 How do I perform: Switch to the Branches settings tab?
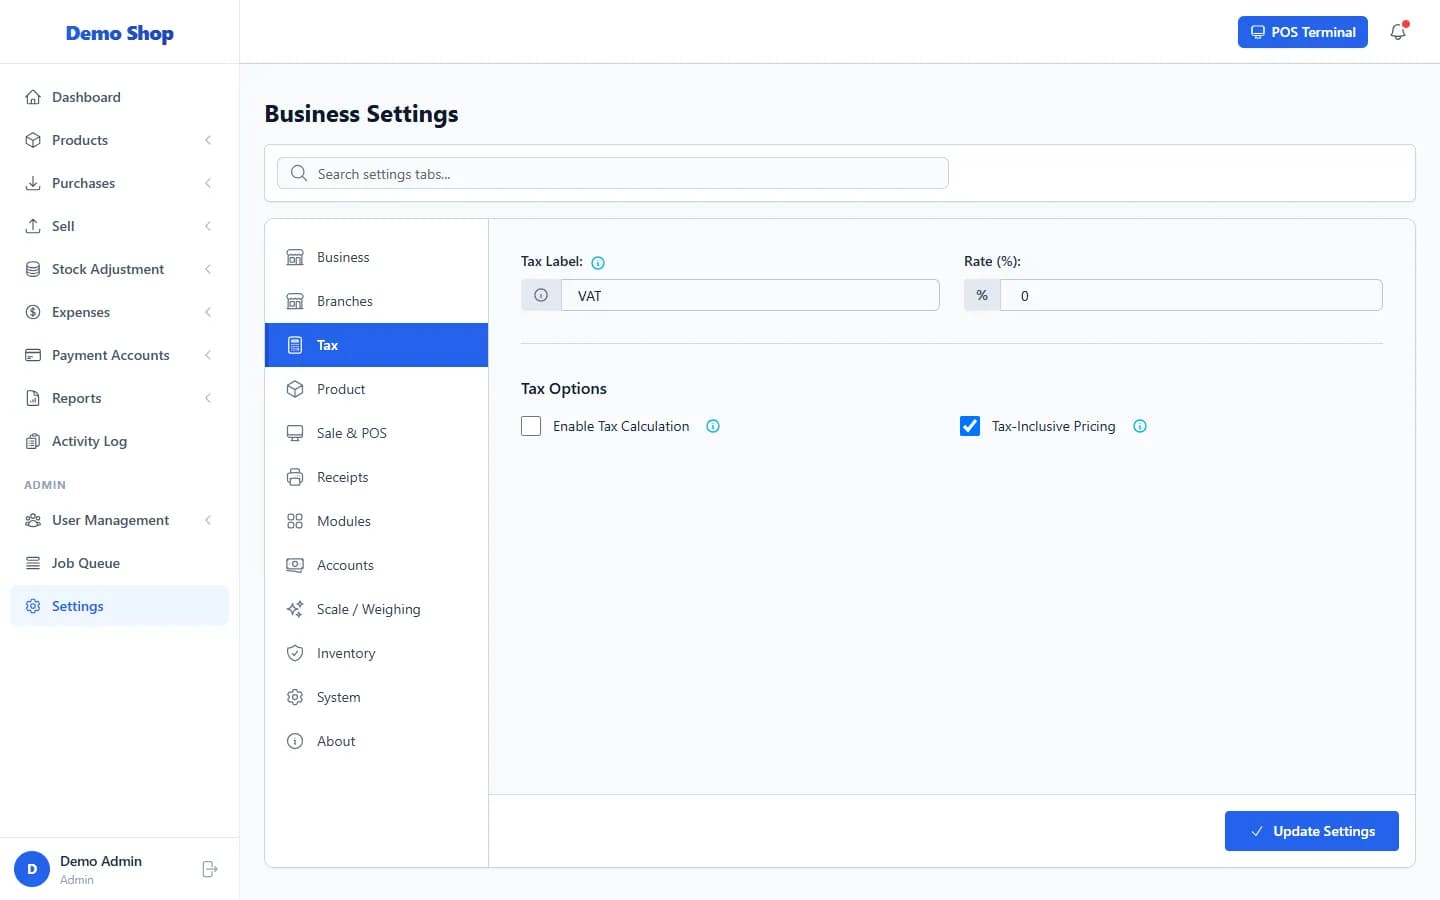[x=376, y=301]
